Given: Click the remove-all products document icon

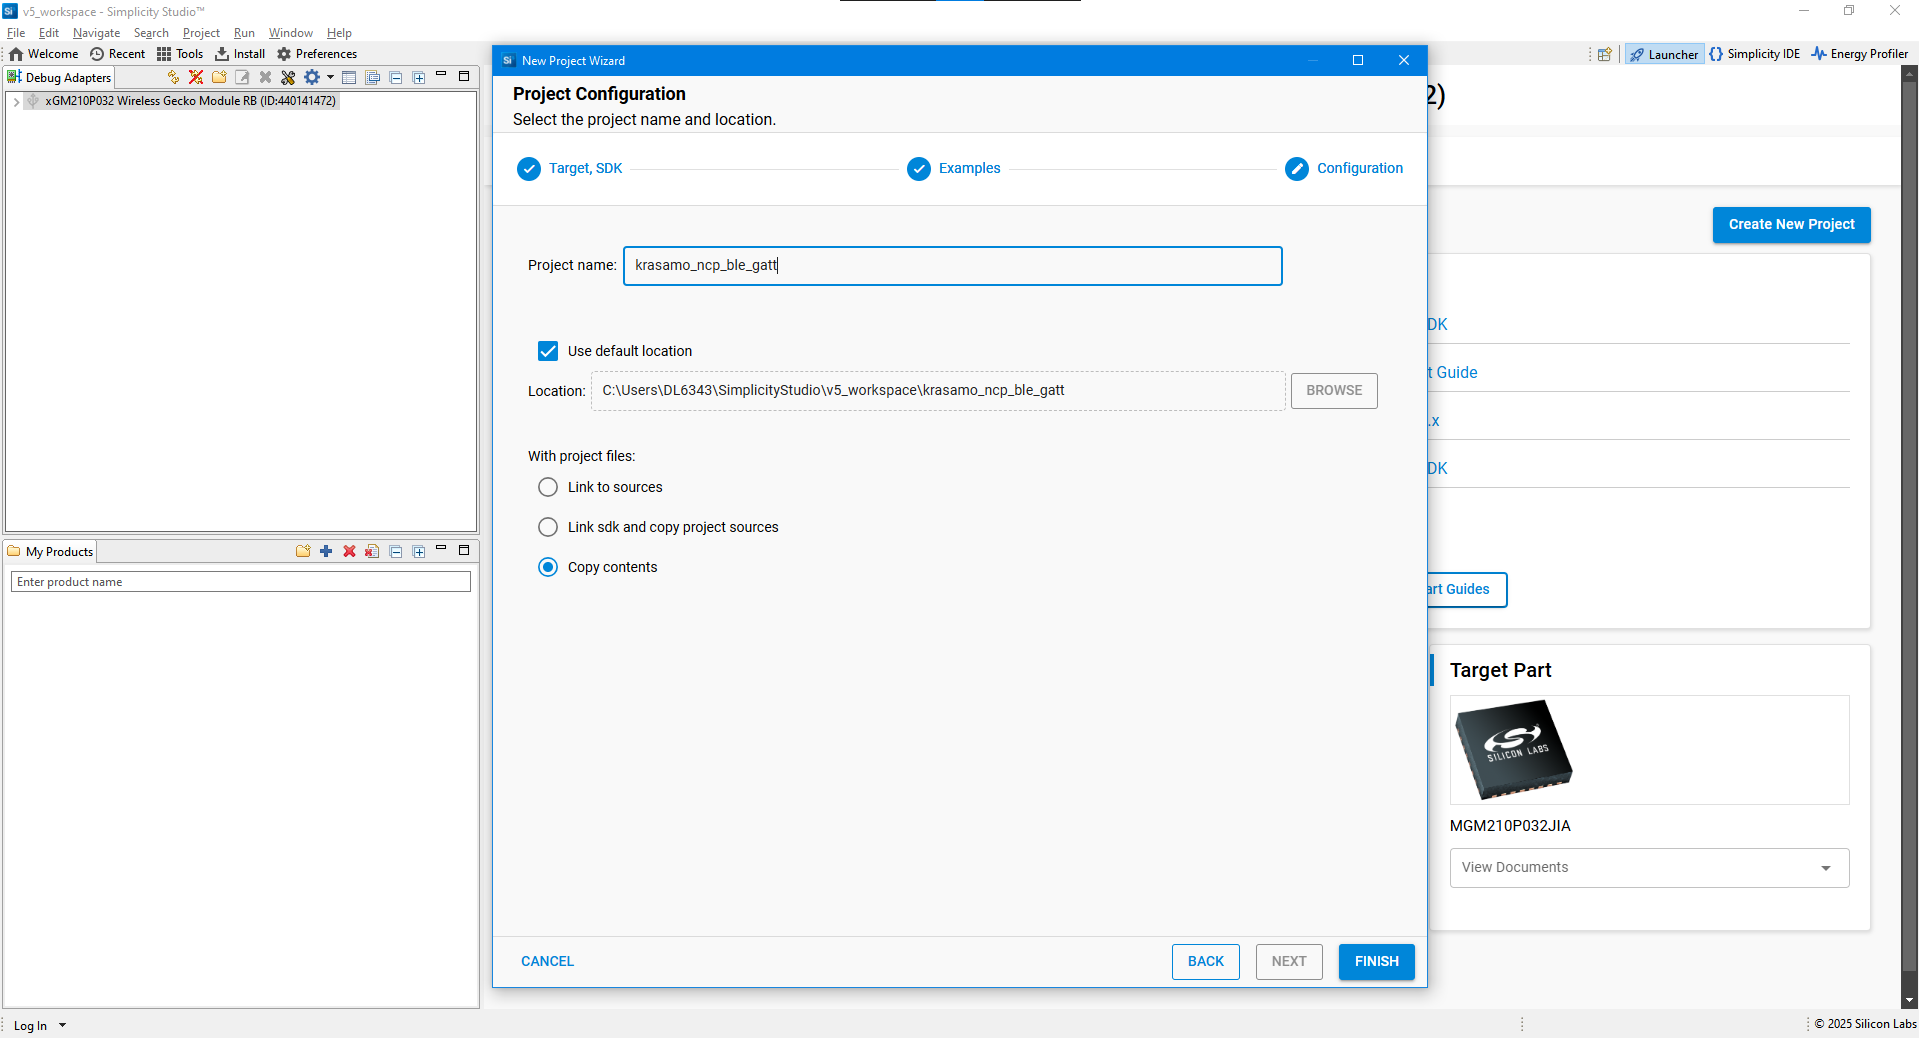Looking at the screenshot, I should coord(372,551).
